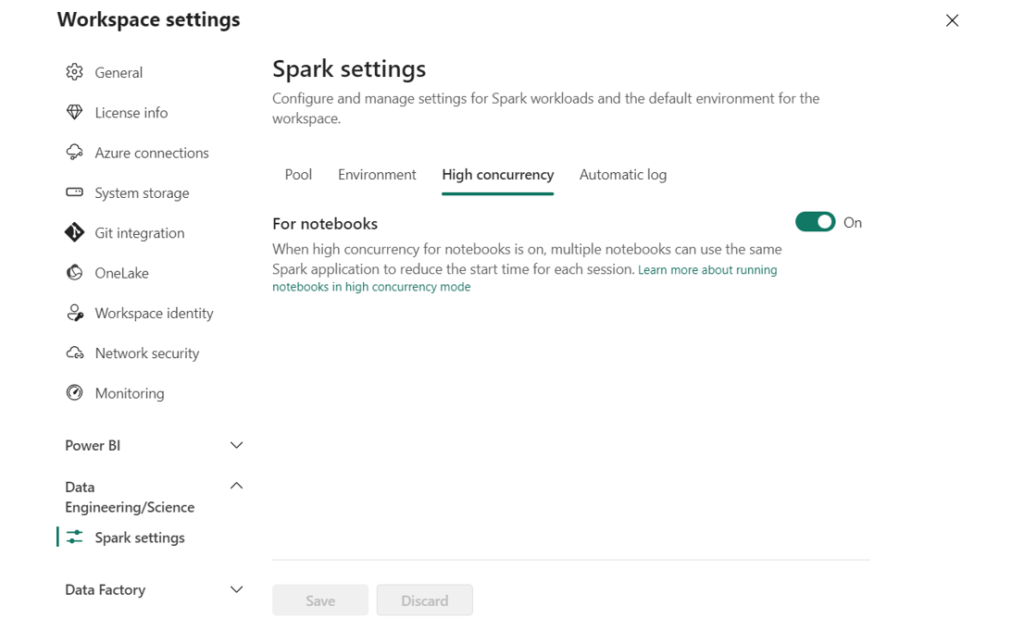
Task: Select the Spark settings sliders icon
Action: [x=74, y=537]
